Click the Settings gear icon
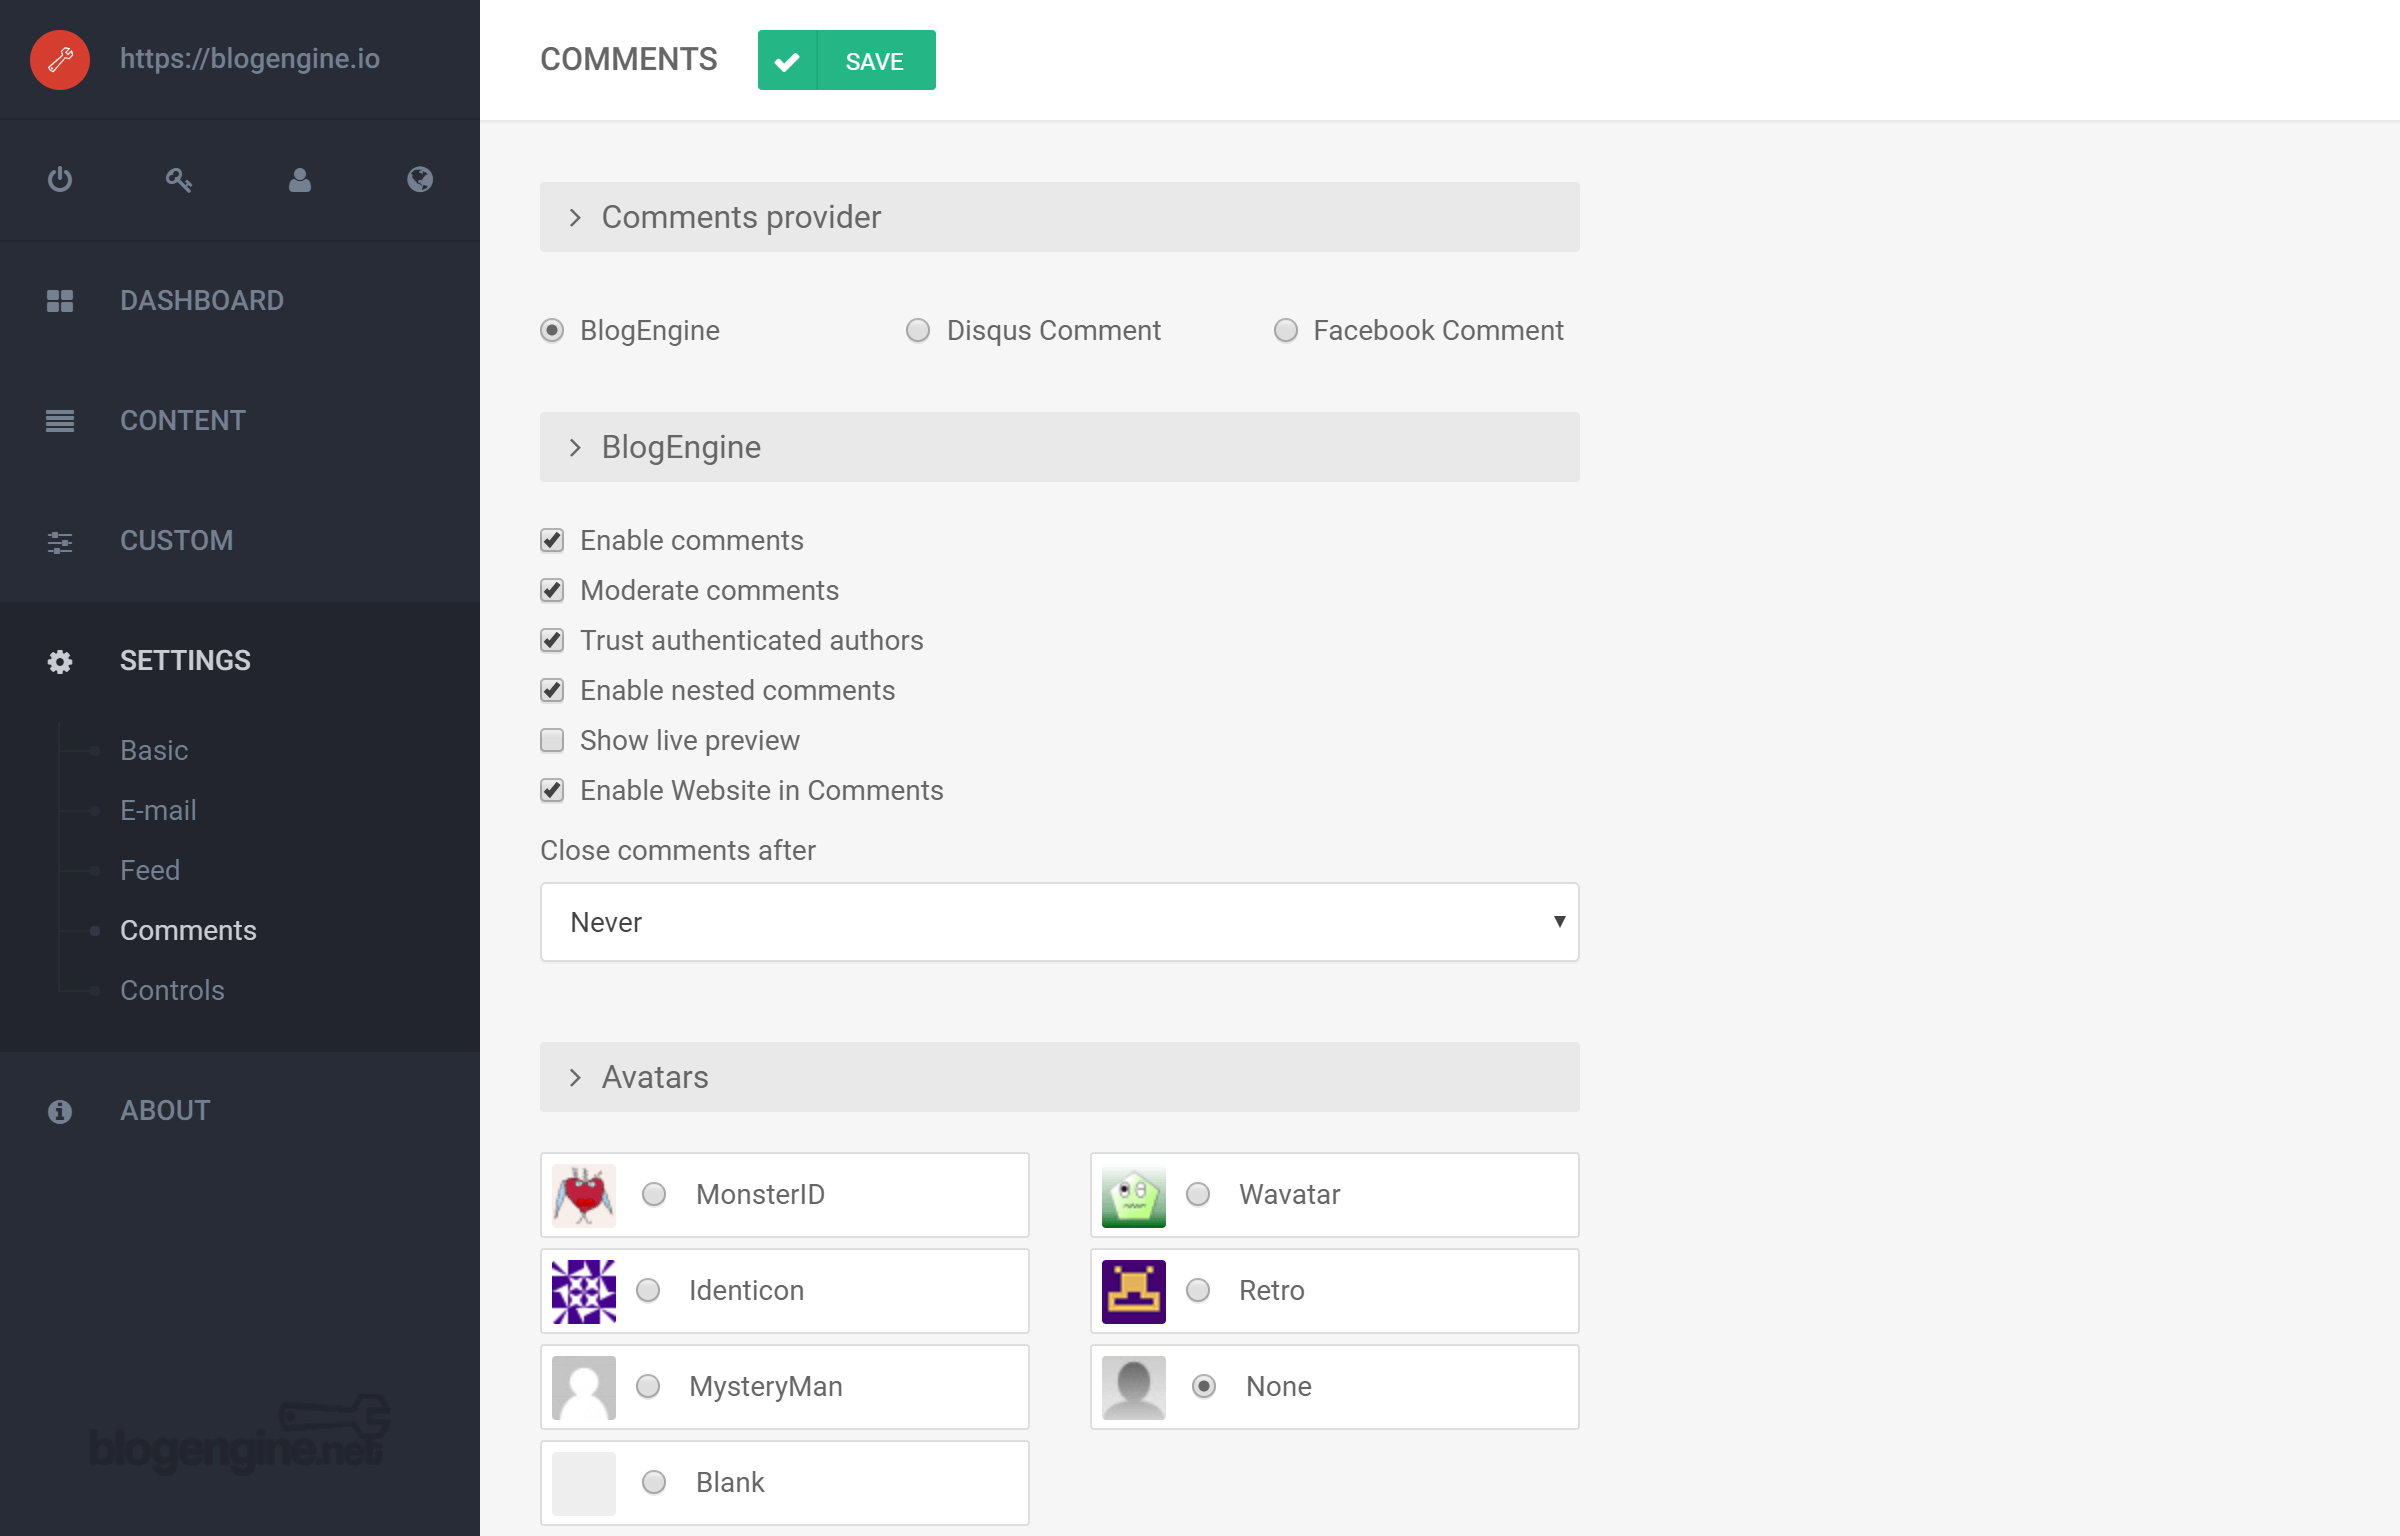2400x1536 pixels. coord(60,662)
